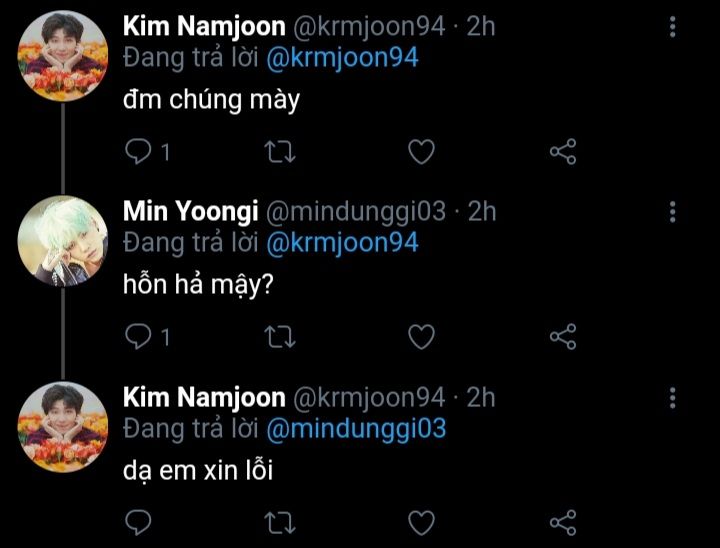The height and width of the screenshot is (548, 720).
Task: Open @krmjoon94 mention in Min Yoongi's reply
Action: [343, 243]
